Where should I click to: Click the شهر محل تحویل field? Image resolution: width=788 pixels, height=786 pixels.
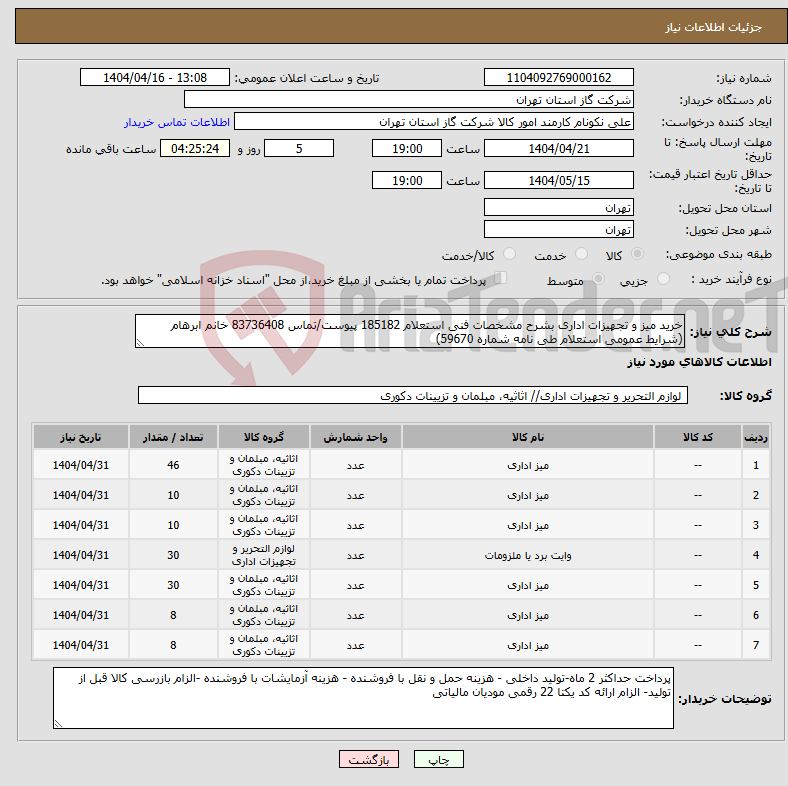tap(558, 229)
